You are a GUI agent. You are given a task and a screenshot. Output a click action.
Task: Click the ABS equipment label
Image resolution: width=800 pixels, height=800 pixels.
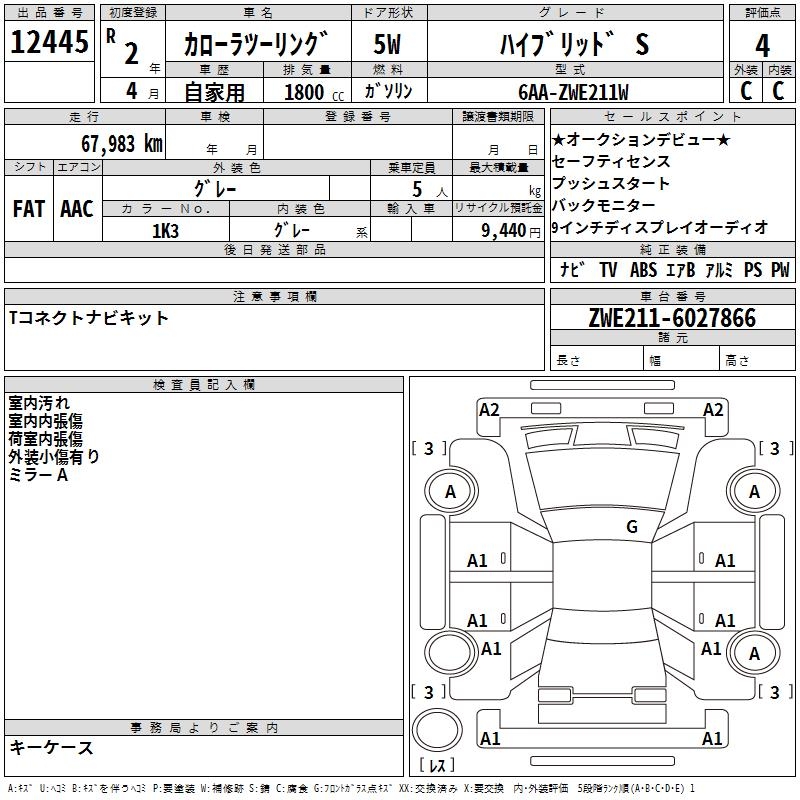(x=643, y=269)
